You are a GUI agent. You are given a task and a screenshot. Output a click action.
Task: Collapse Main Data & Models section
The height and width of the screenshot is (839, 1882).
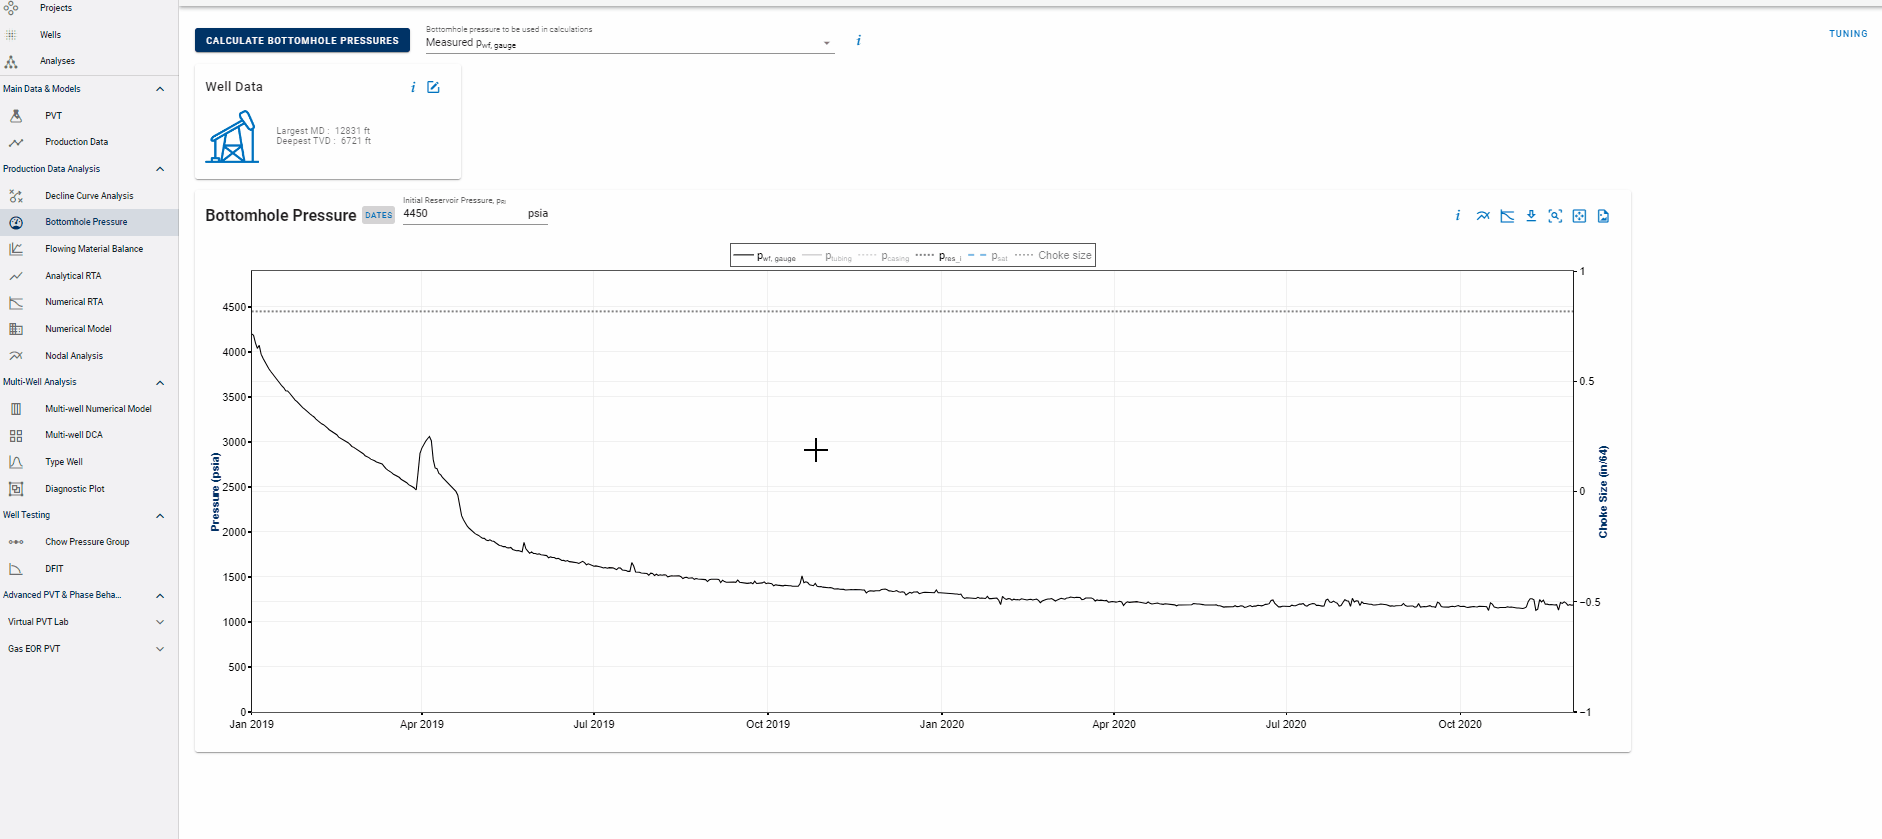click(x=160, y=89)
